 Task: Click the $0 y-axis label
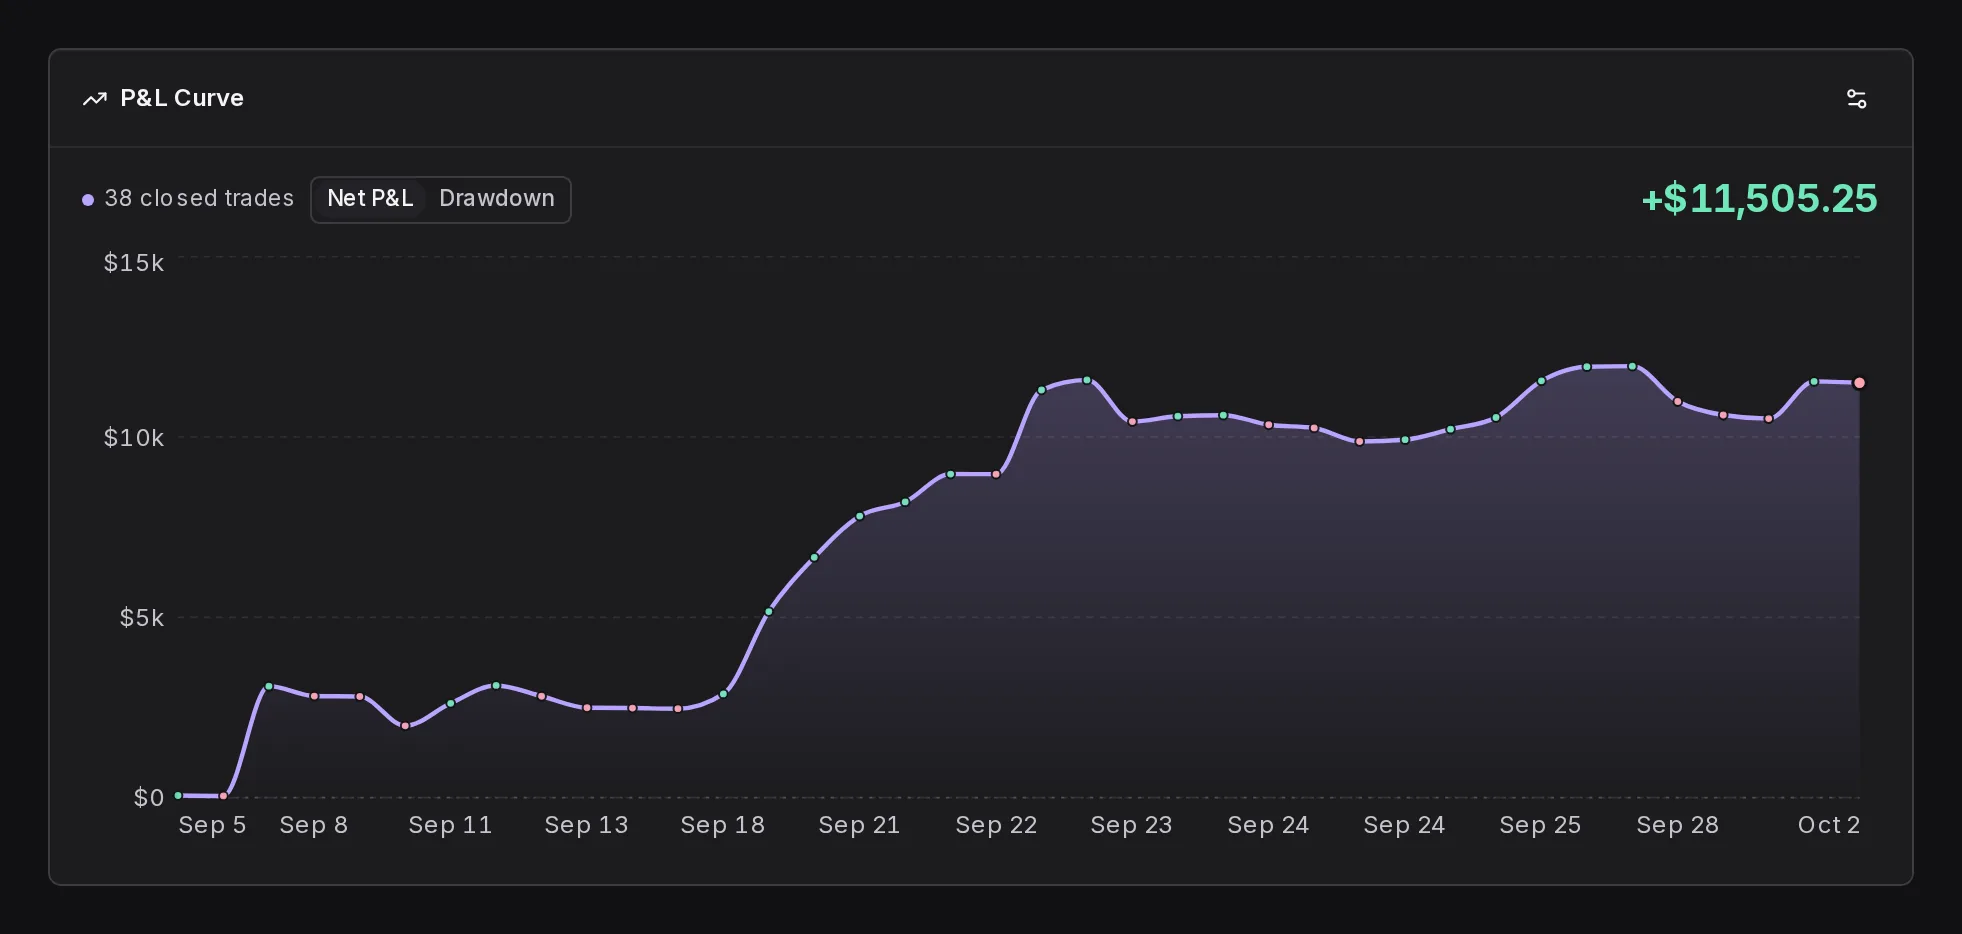click(x=149, y=798)
